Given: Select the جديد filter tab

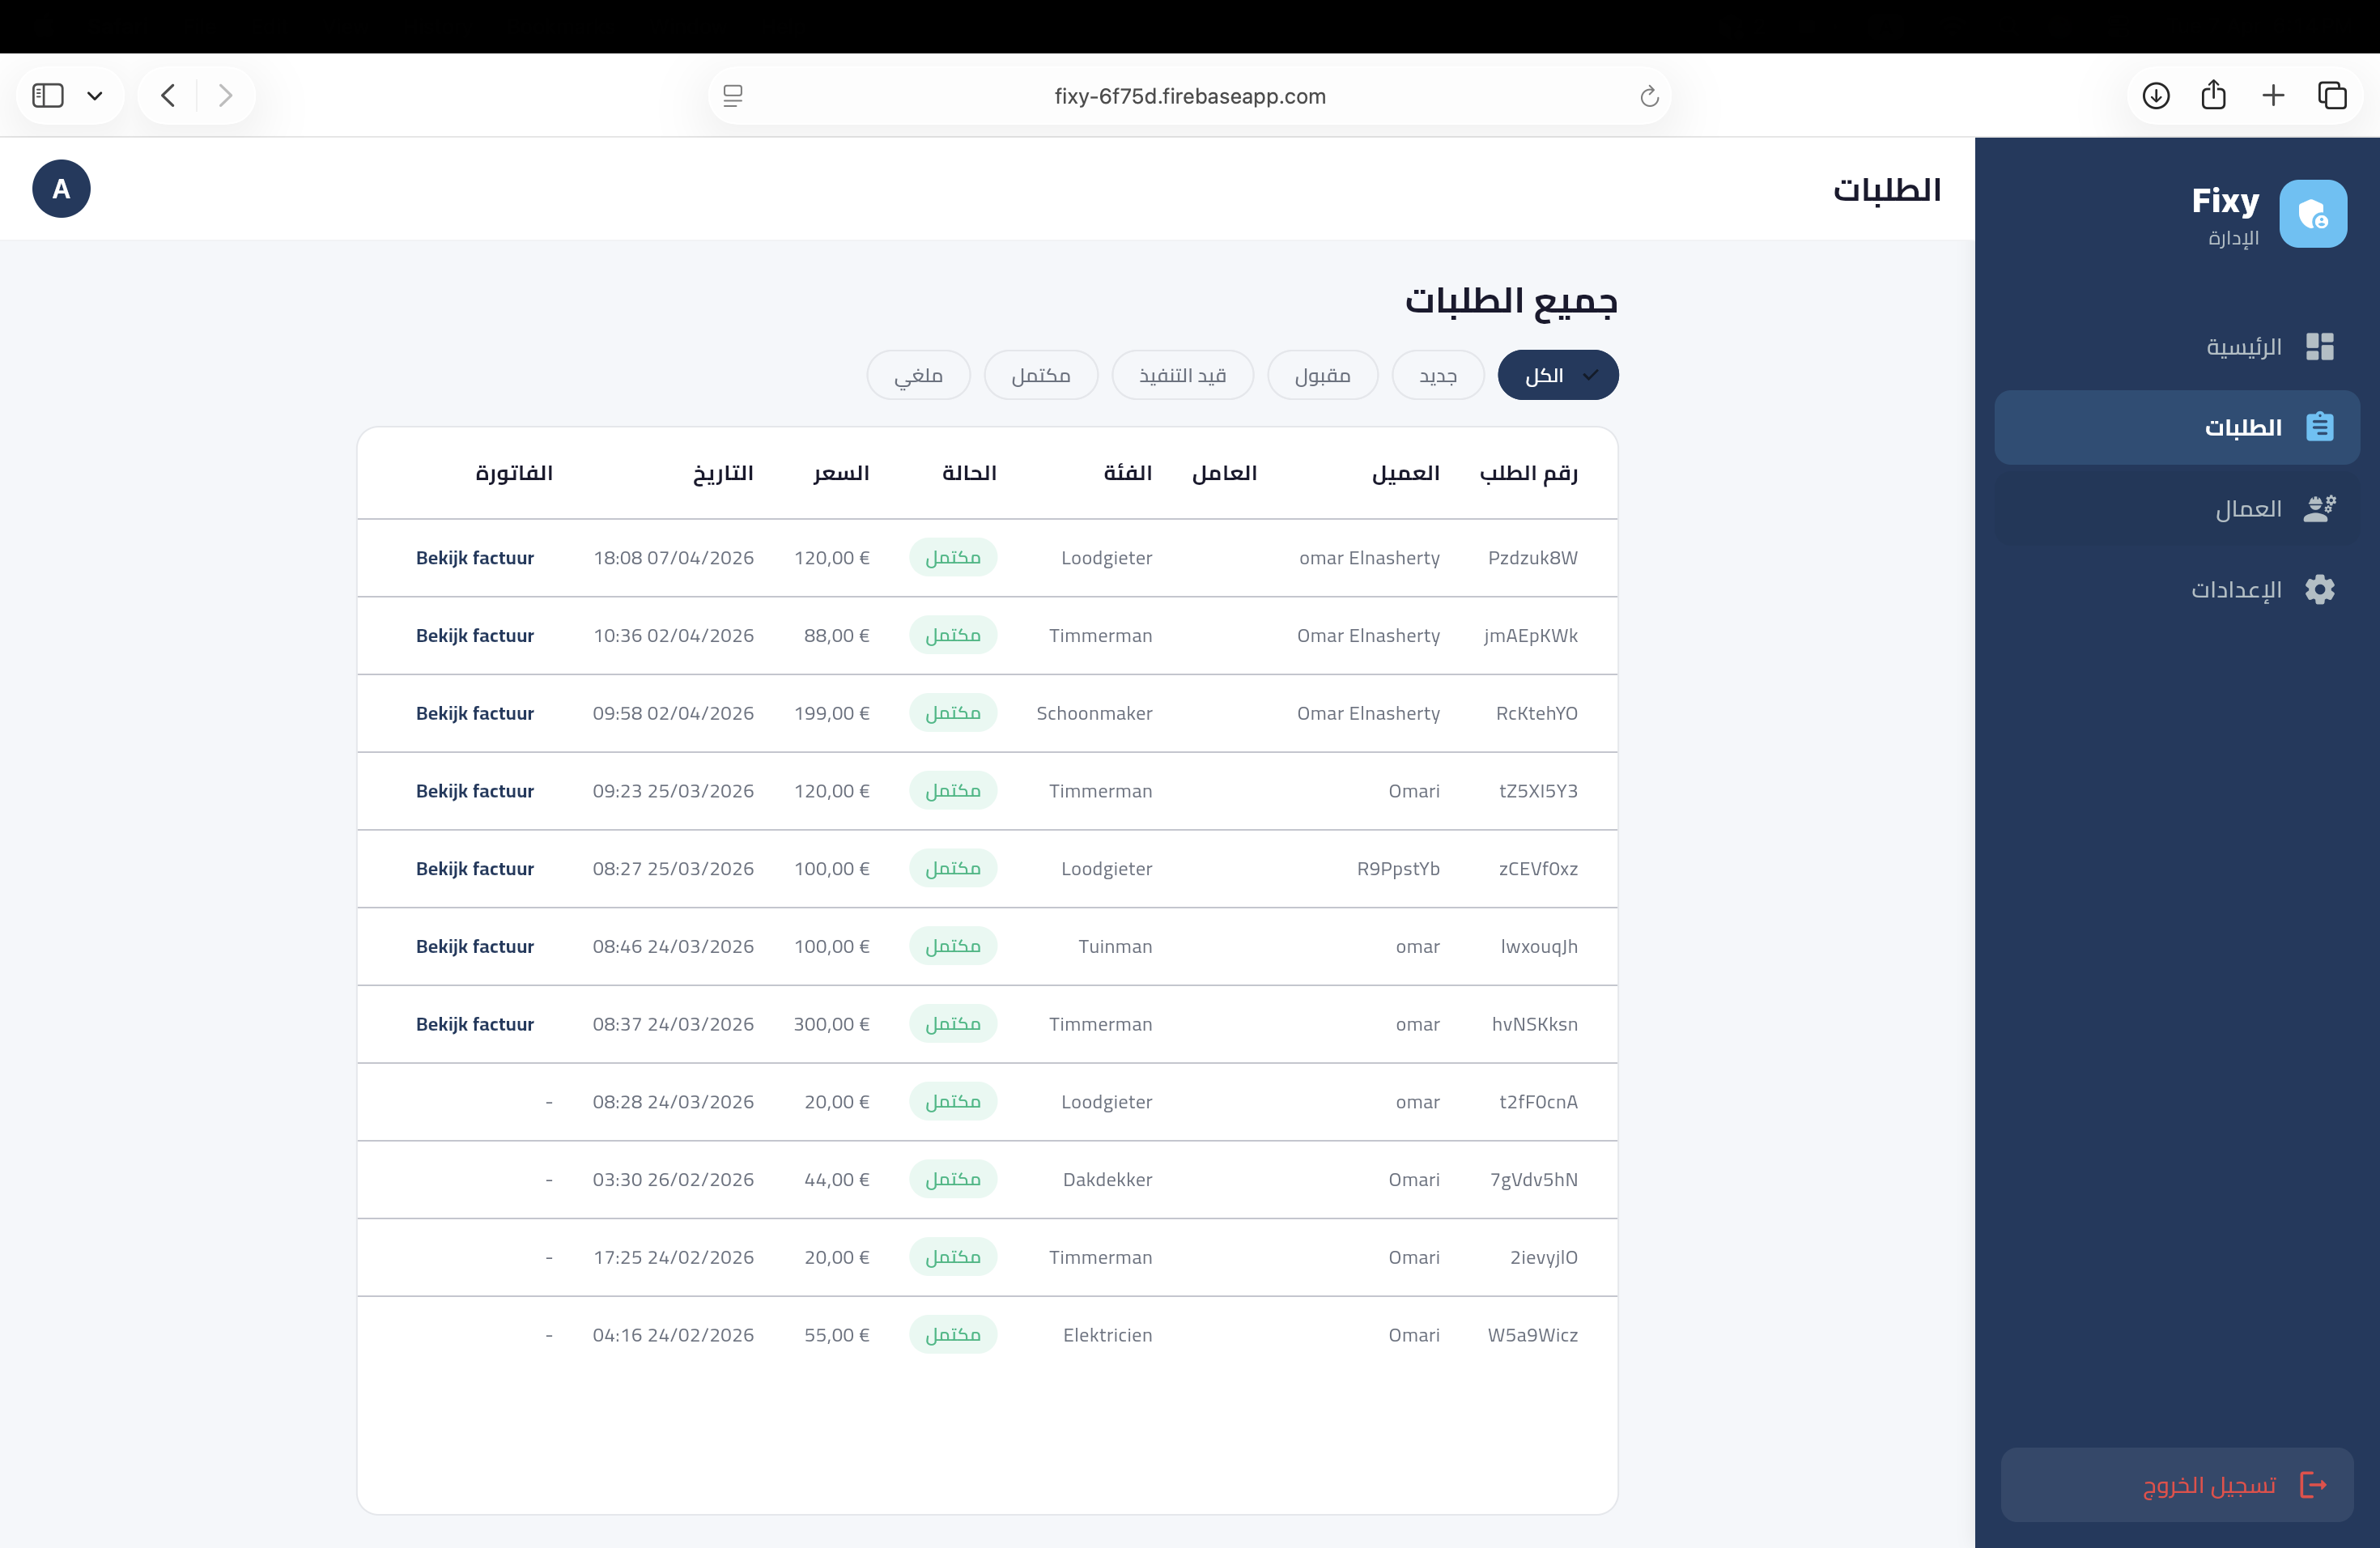Looking at the screenshot, I should coord(1437,375).
